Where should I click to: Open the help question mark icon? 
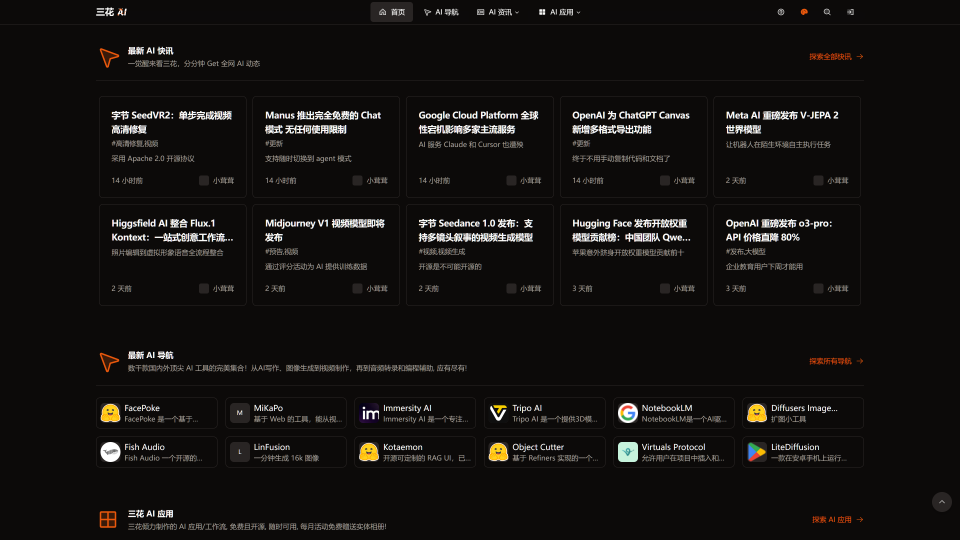781,12
